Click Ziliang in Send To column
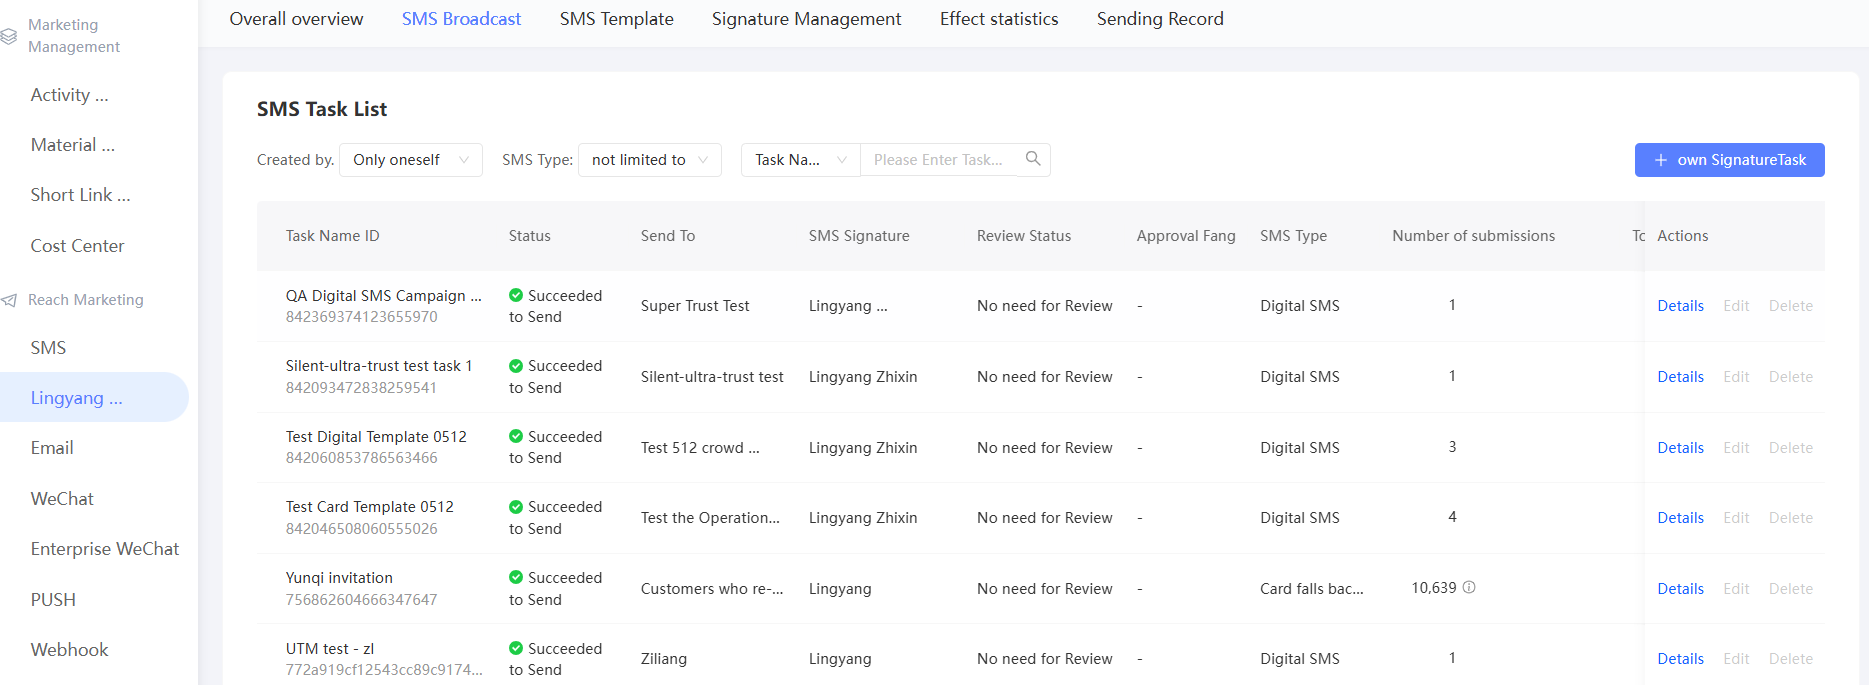 pos(663,659)
